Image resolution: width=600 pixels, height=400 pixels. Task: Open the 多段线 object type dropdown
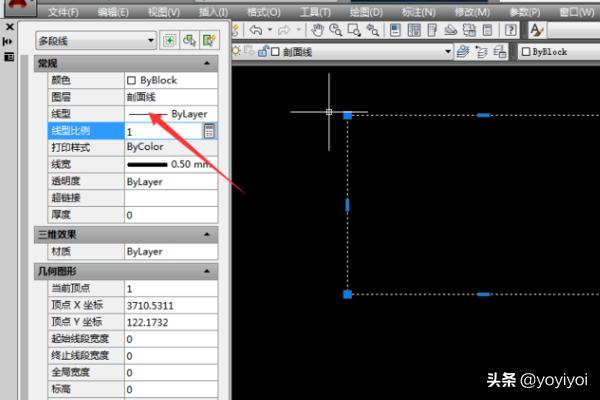pos(96,41)
